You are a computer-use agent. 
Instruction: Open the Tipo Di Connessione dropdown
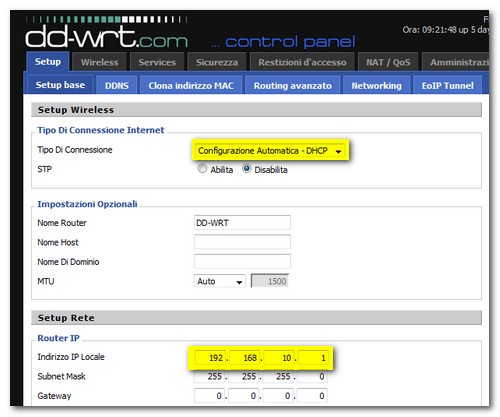click(270, 151)
